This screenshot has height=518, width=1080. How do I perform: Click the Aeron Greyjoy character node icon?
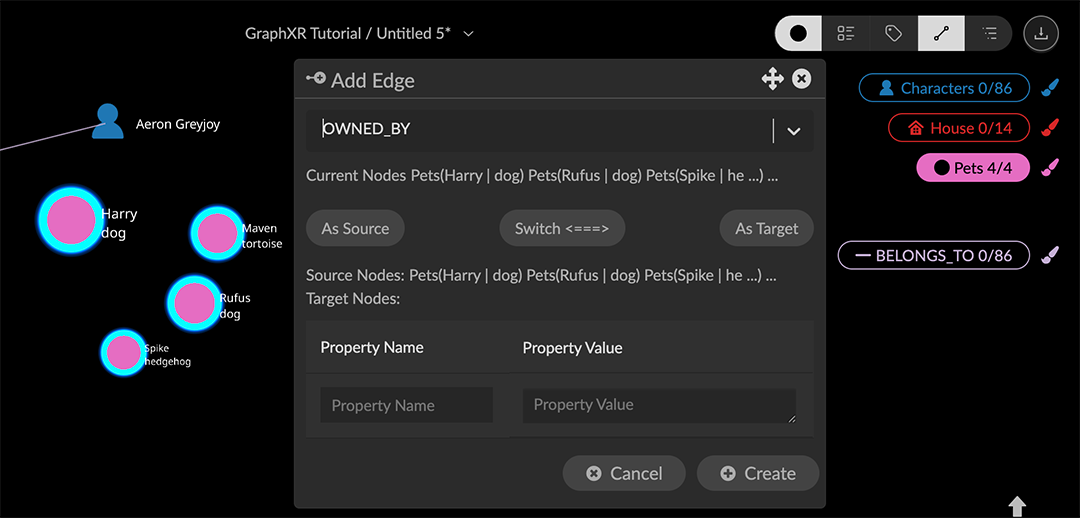click(x=107, y=122)
